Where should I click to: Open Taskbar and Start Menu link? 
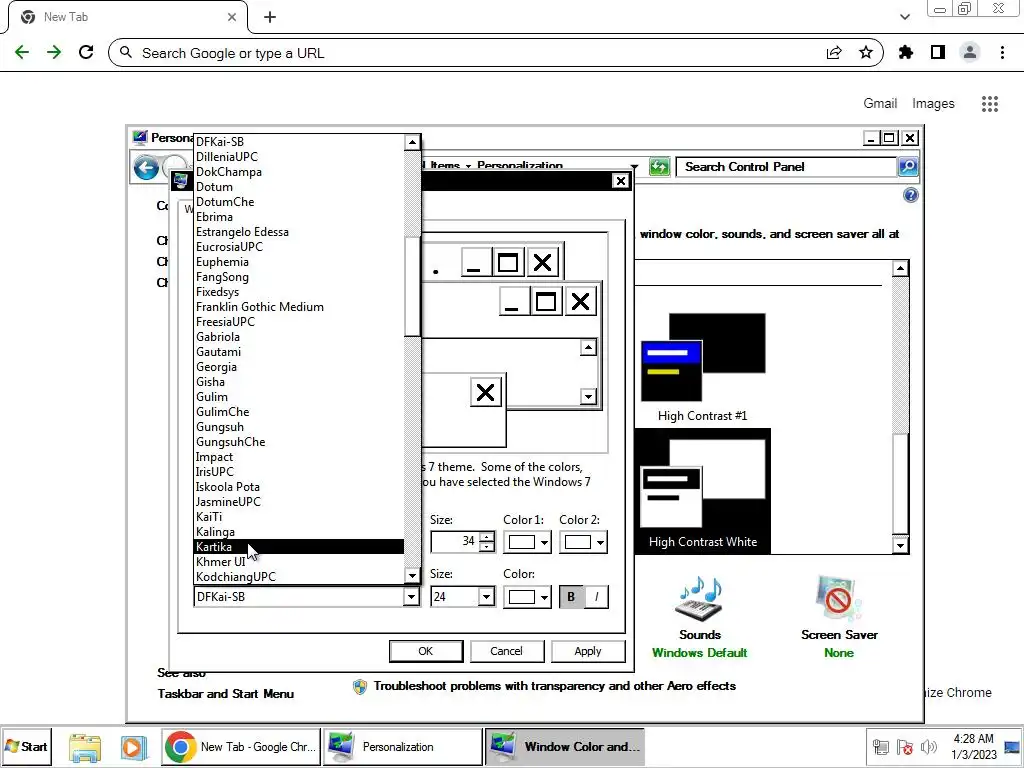tap(225, 694)
